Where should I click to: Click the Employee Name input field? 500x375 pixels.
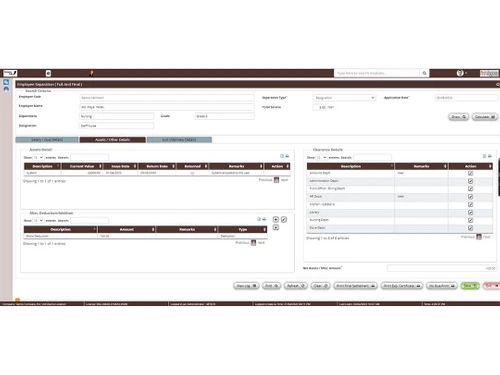tap(167, 107)
